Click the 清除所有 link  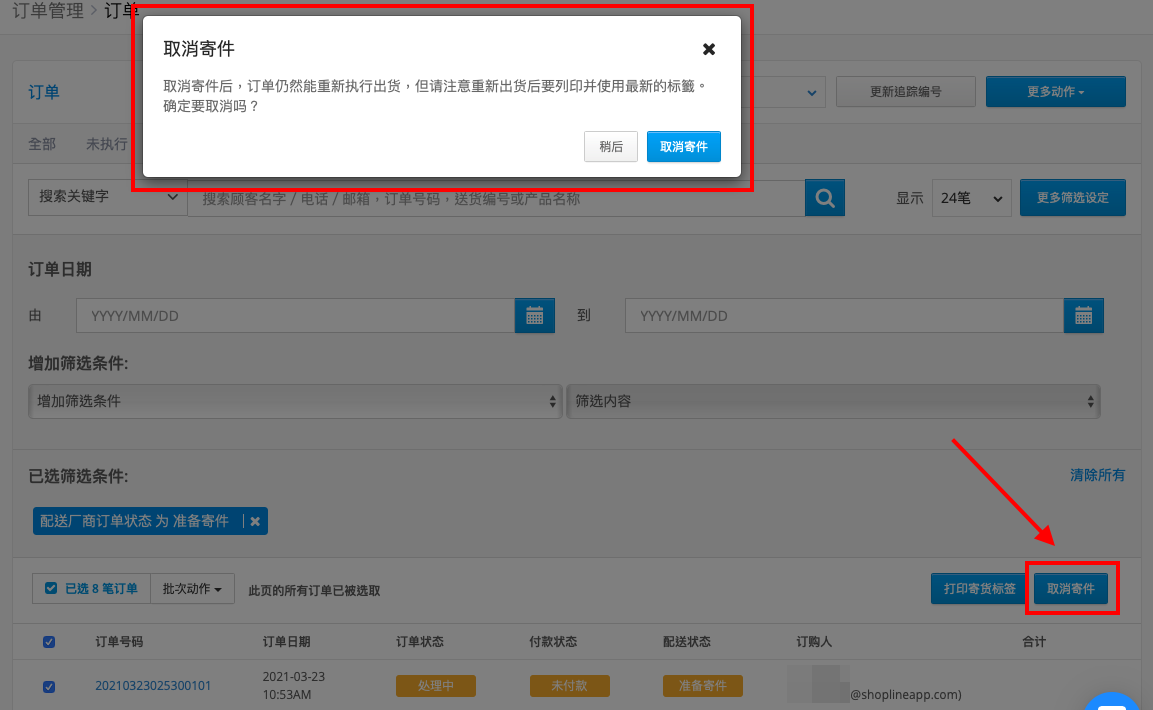point(1096,475)
